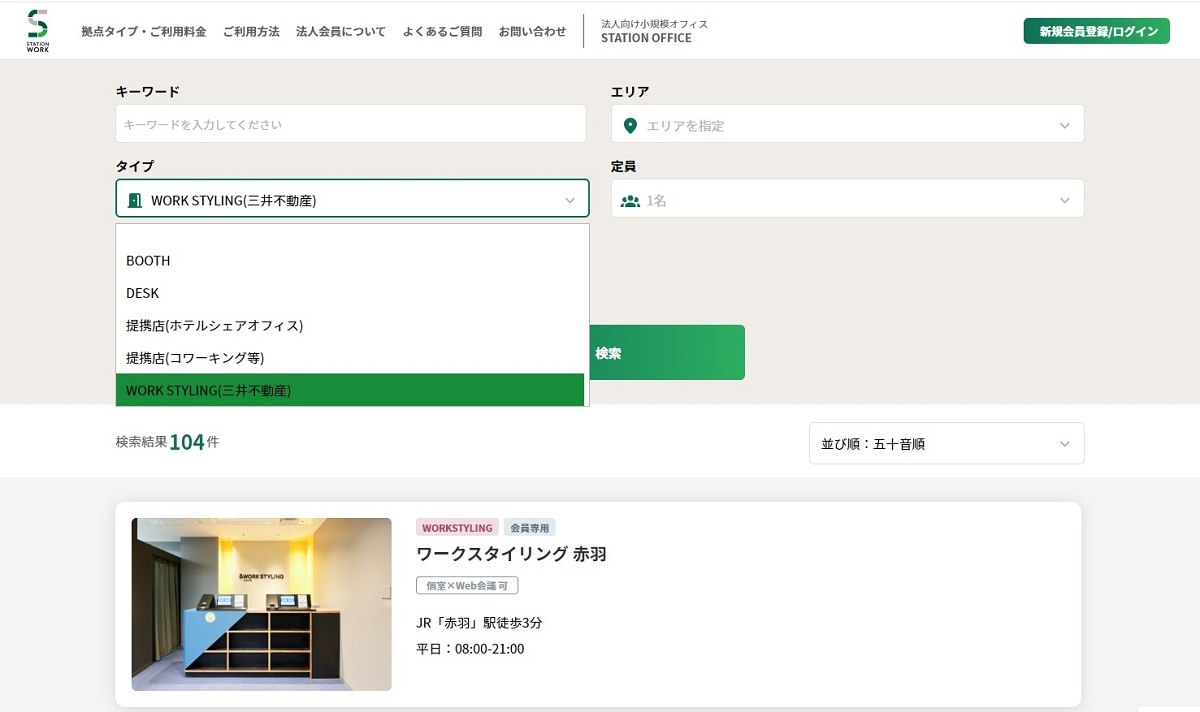1200x712 pixels.
Task: Click the pink WORKSTYLING tag
Action: point(458,527)
